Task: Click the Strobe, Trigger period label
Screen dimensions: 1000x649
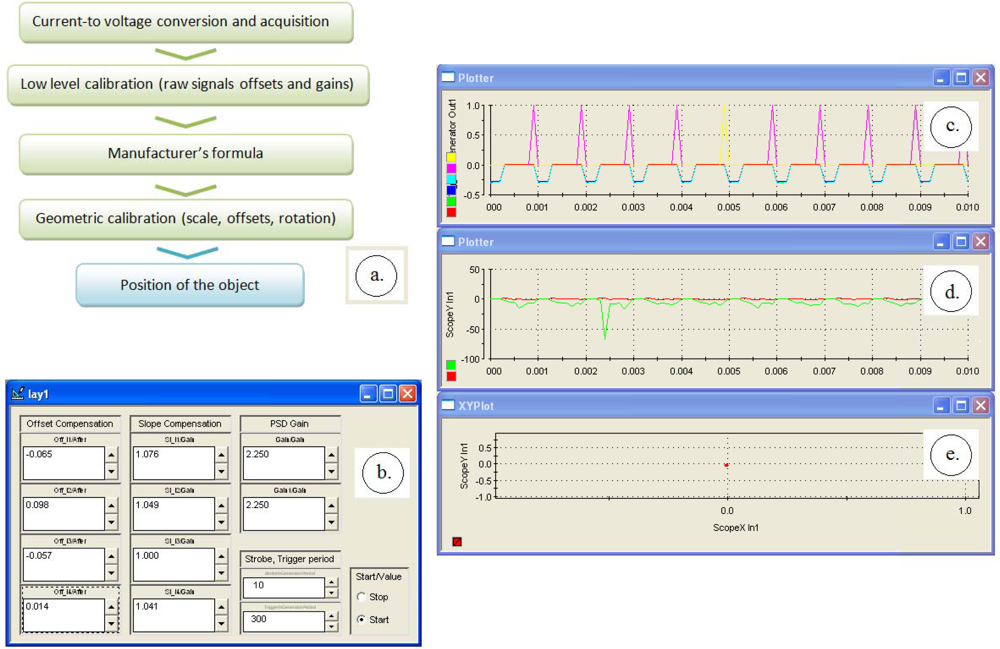Action: point(290,558)
